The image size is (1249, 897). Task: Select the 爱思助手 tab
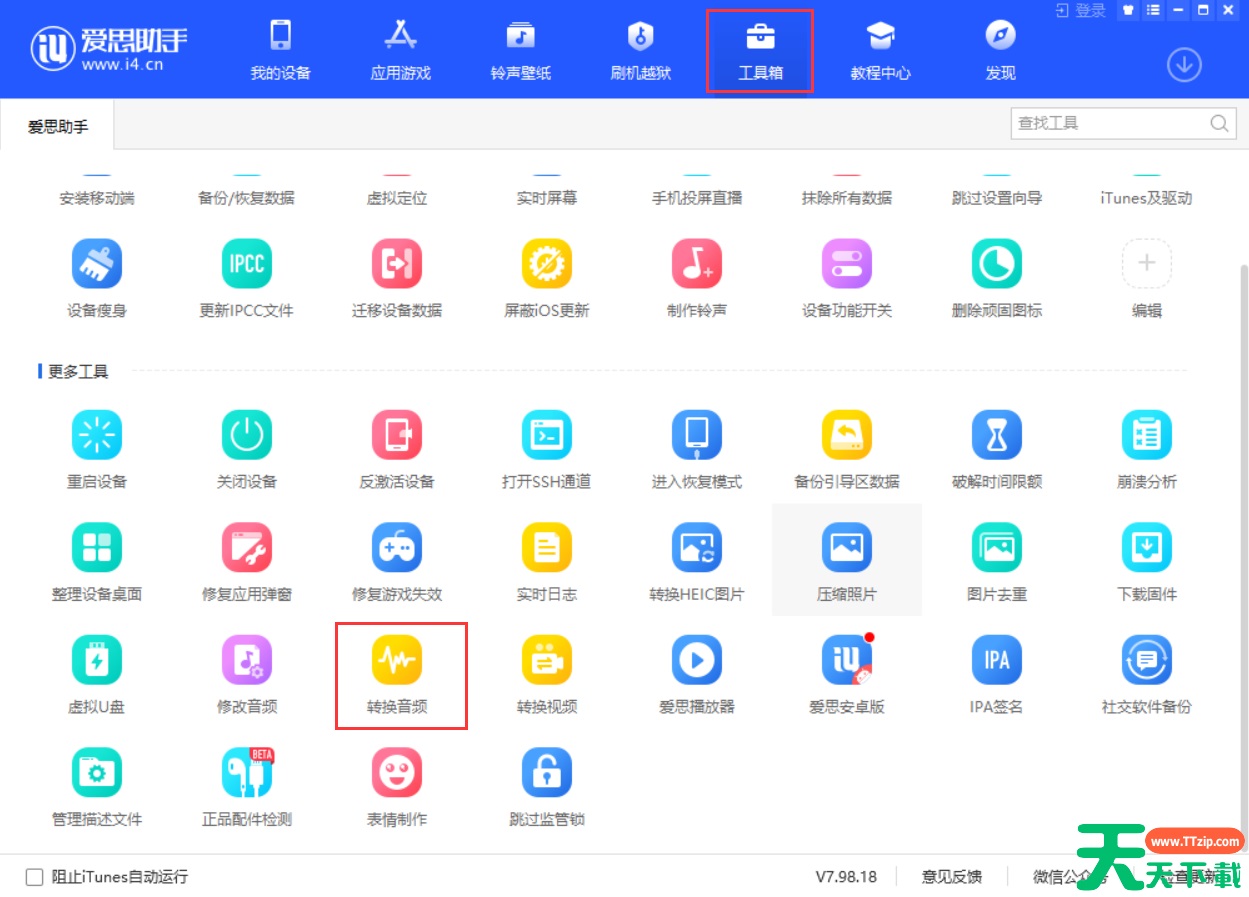coord(55,123)
